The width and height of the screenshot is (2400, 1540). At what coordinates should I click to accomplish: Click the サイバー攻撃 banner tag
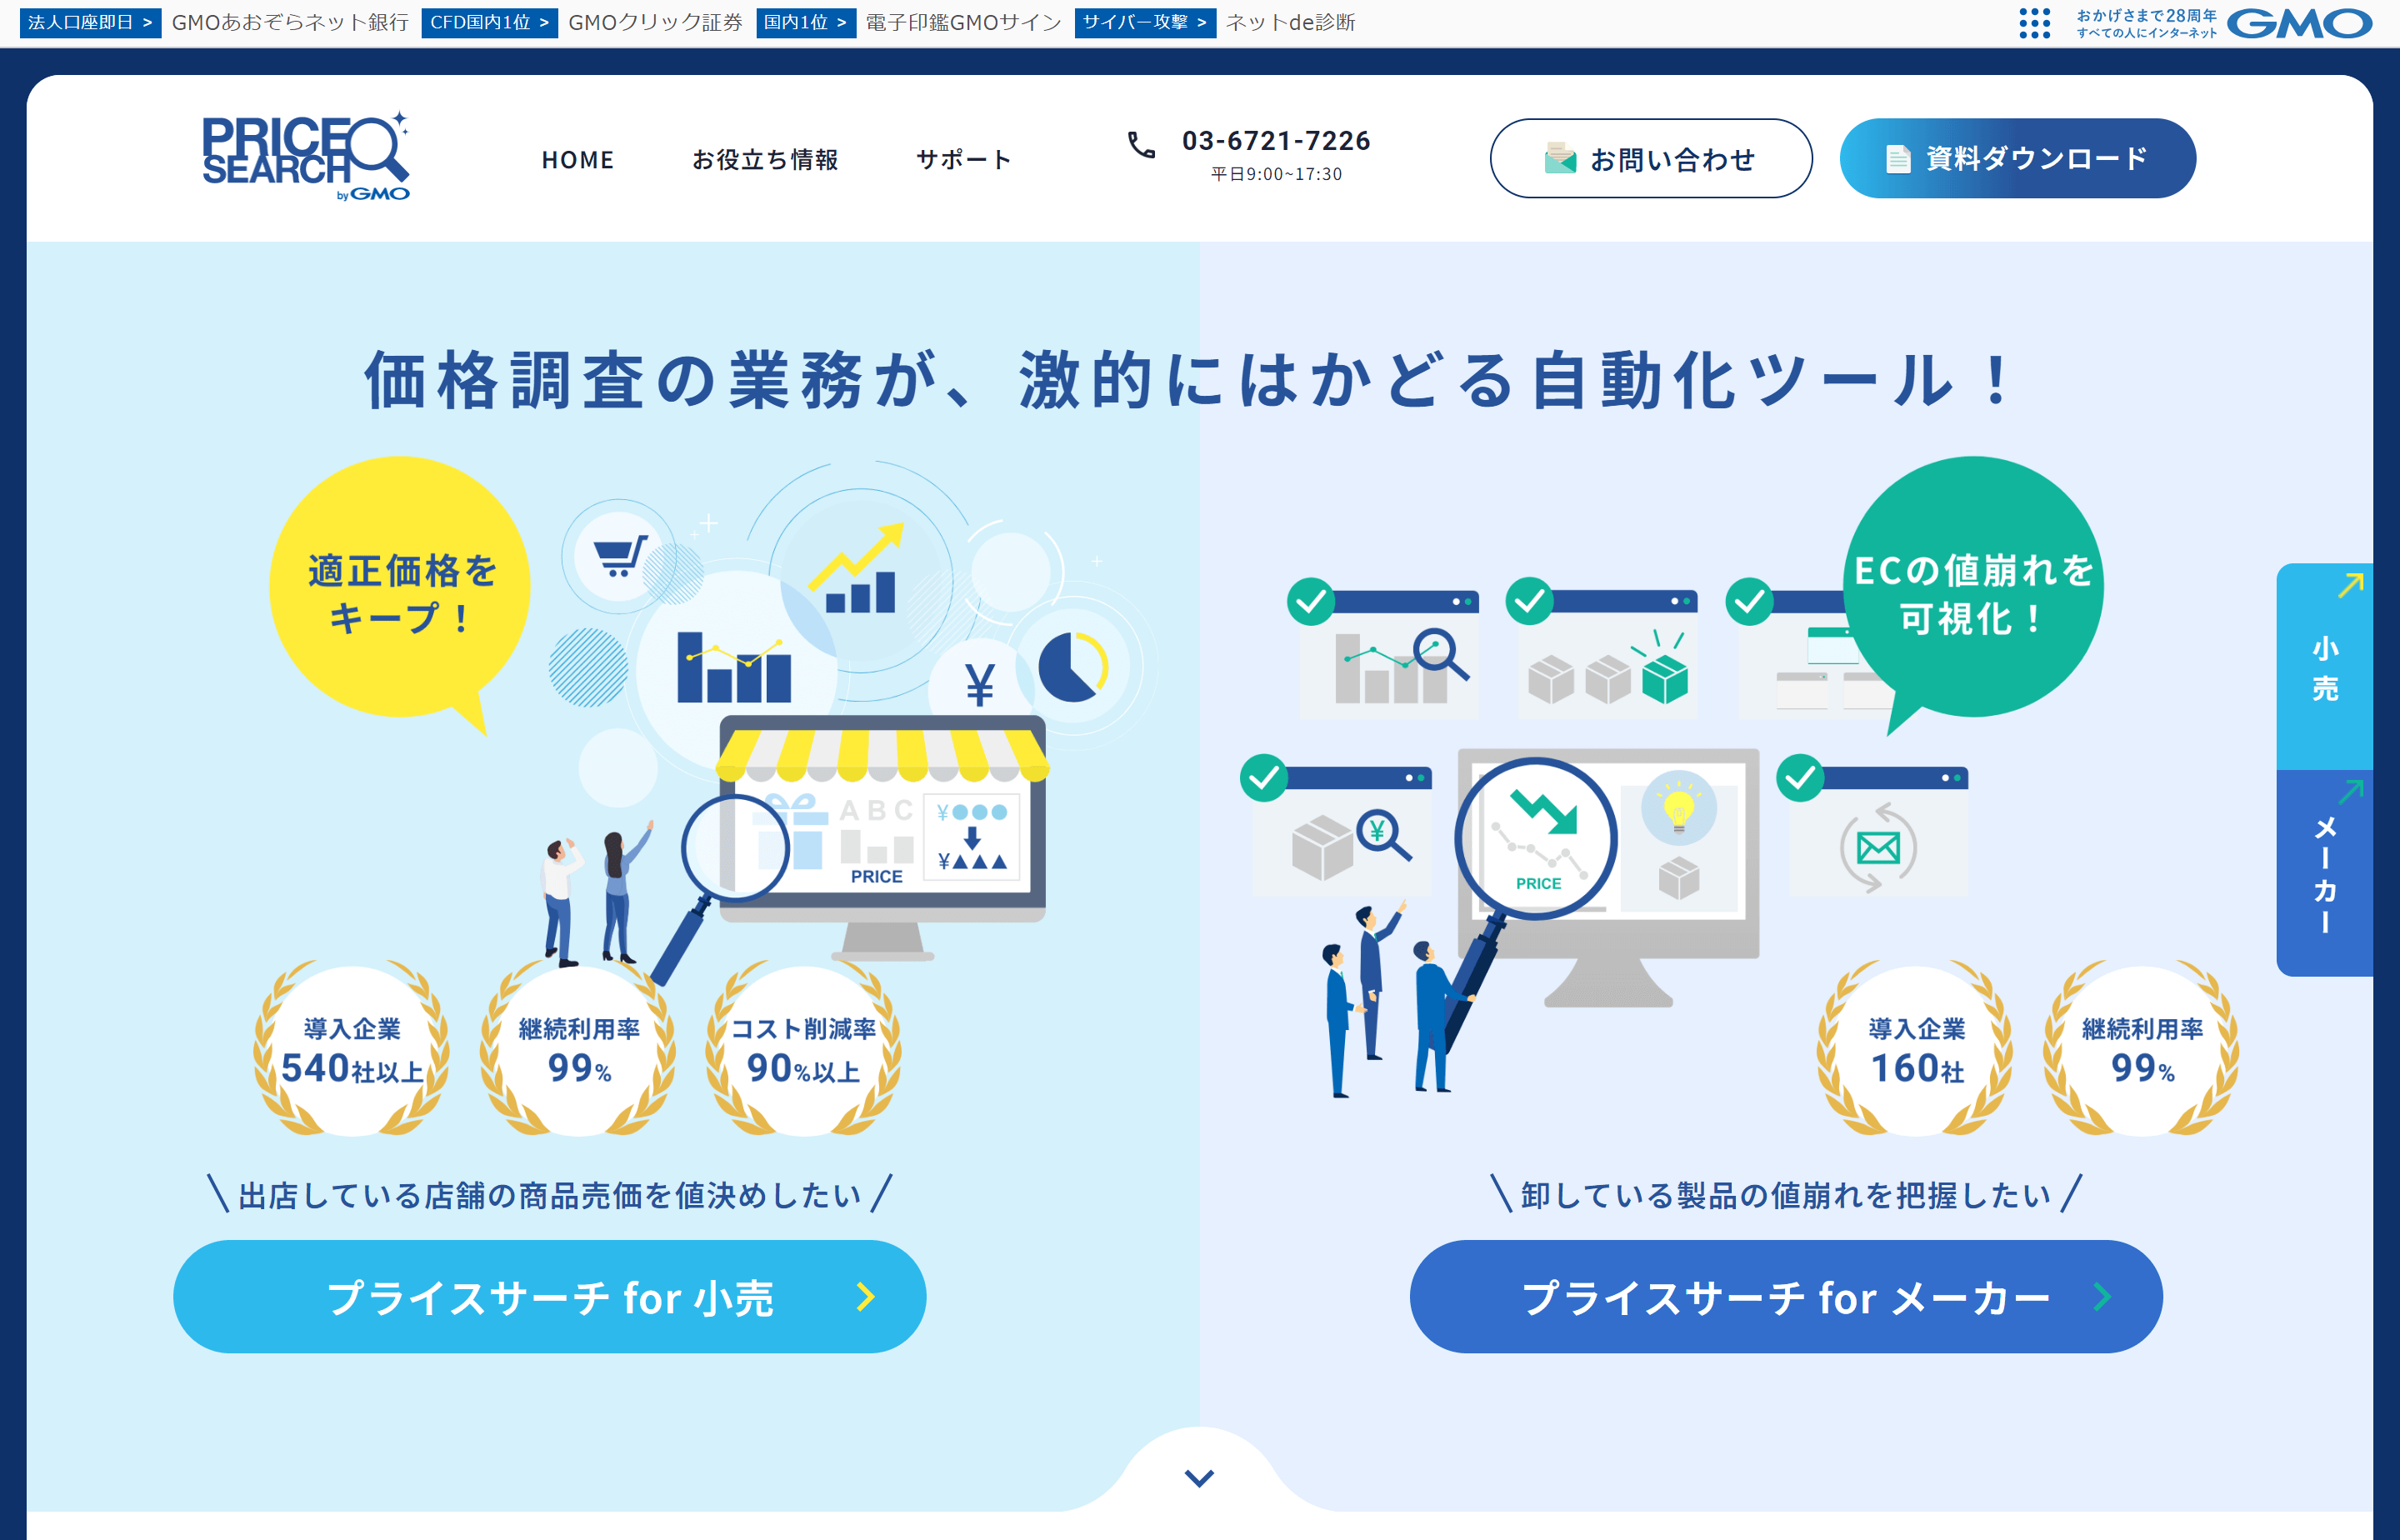click(1145, 22)
